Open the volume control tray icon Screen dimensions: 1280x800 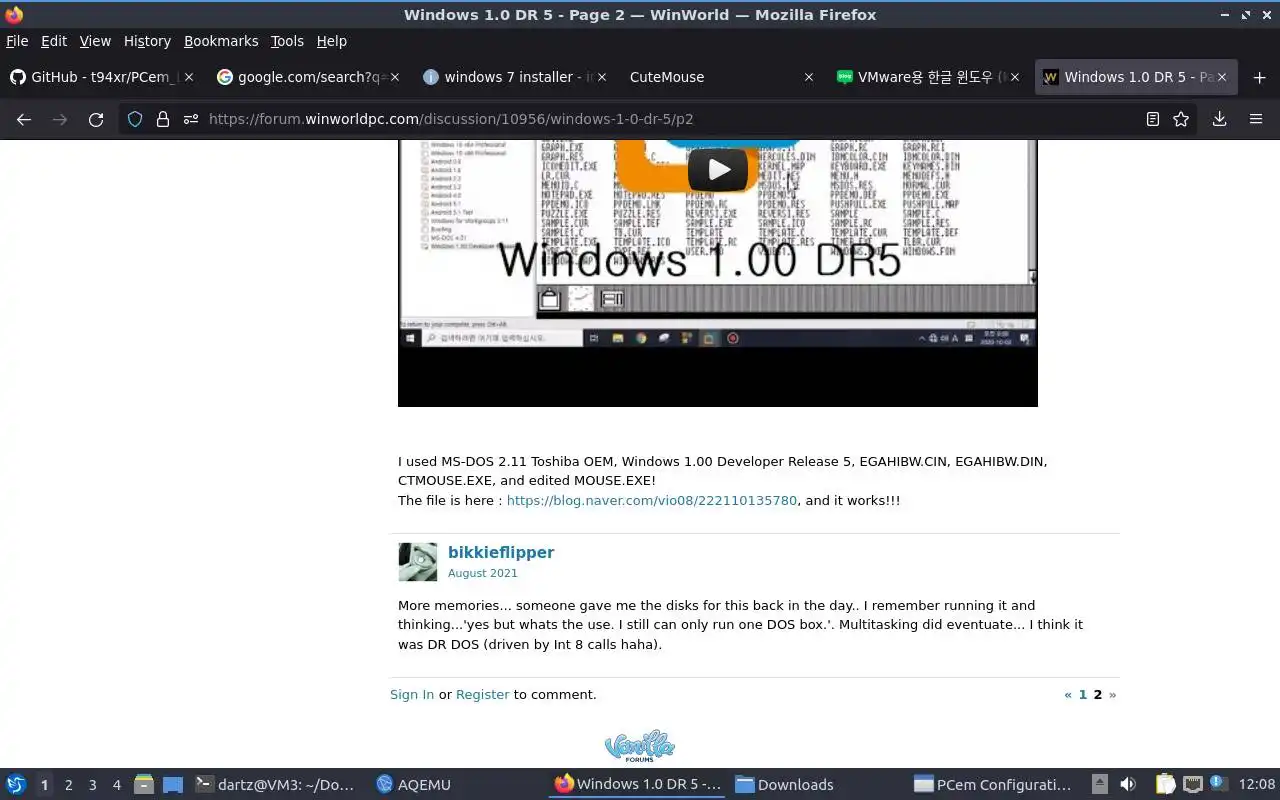[x=1128, y=785]
